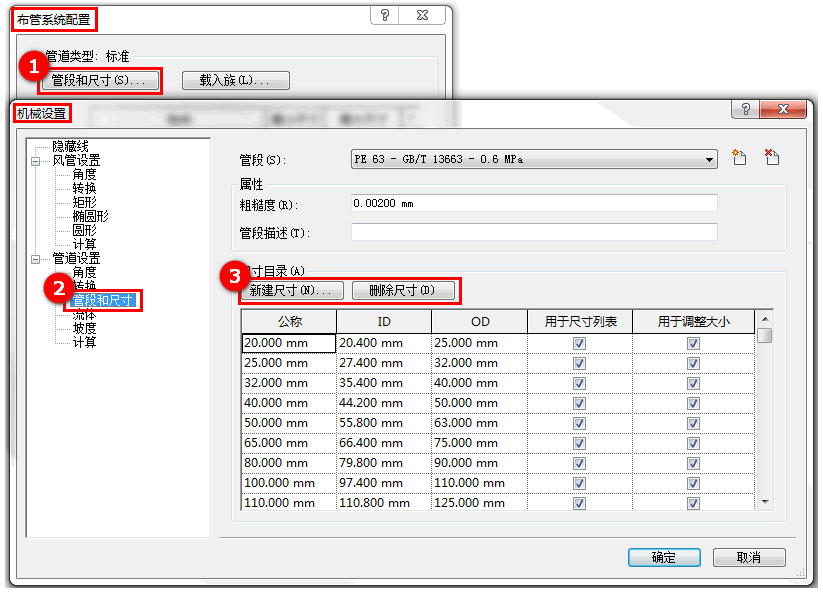
Task: Toggle 用于尺寸列表 for 40.000 mm row
Action: click(x=579, y=403)
